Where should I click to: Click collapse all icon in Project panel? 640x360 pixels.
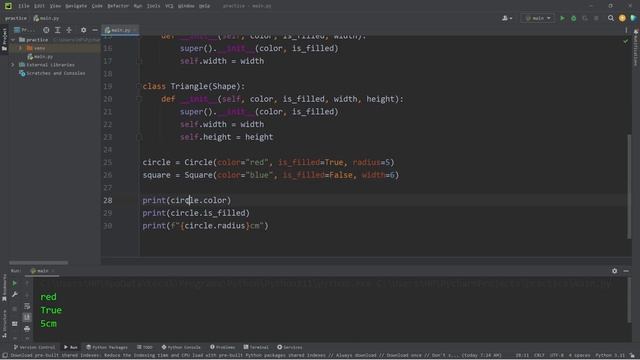coord(69,30)
